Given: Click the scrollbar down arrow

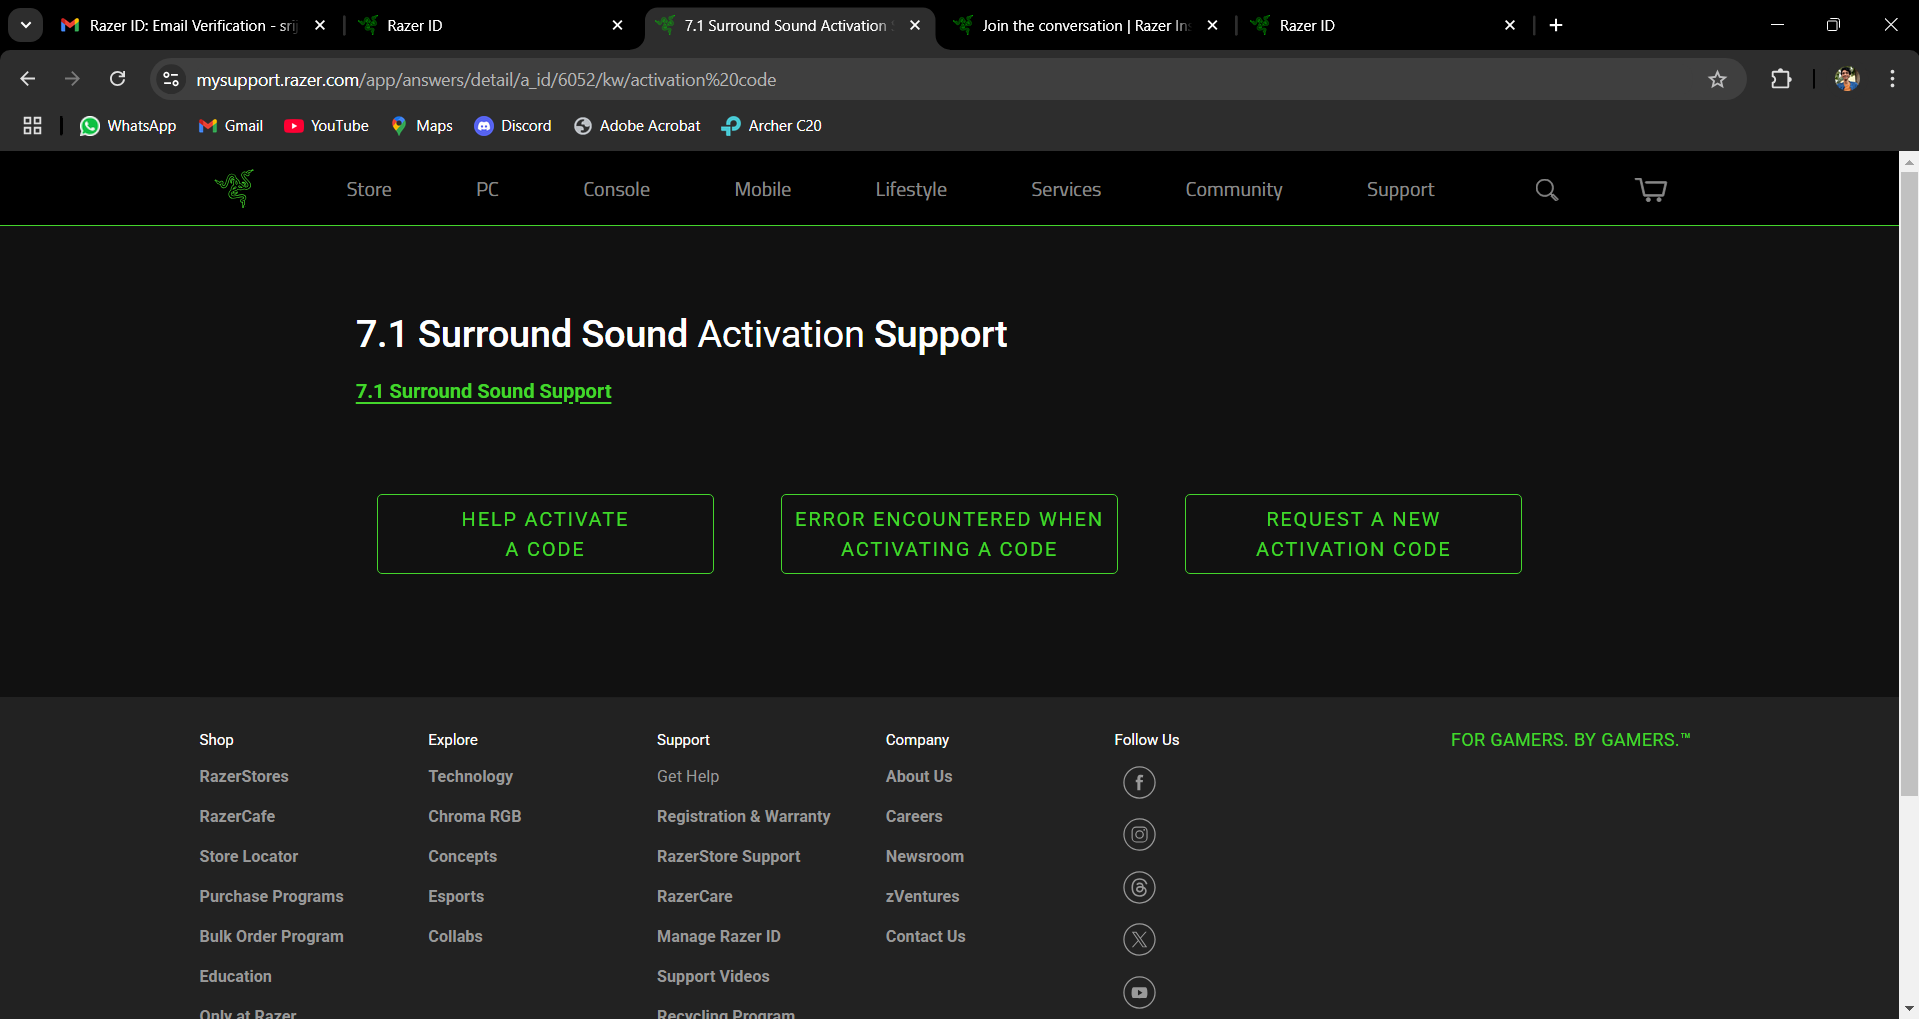Looking at the screenshot, I should (1909, 1008).
